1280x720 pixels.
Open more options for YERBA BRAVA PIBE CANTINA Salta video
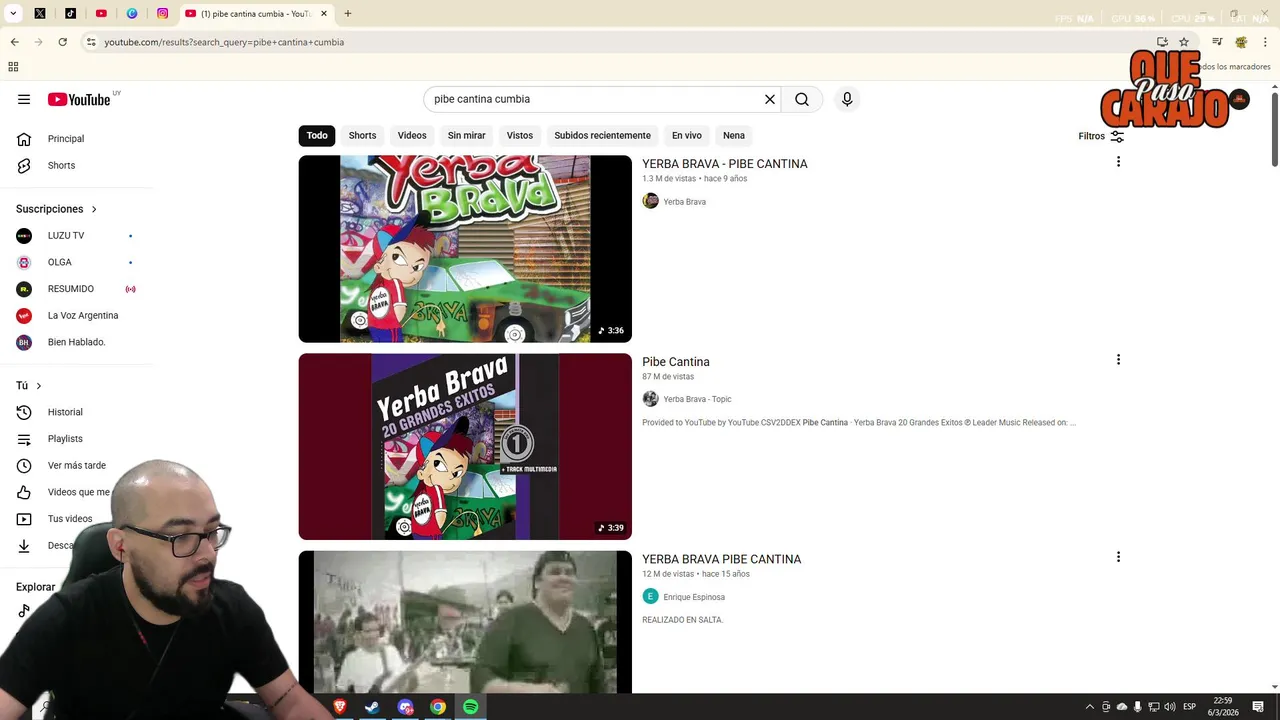(1118, 557)
